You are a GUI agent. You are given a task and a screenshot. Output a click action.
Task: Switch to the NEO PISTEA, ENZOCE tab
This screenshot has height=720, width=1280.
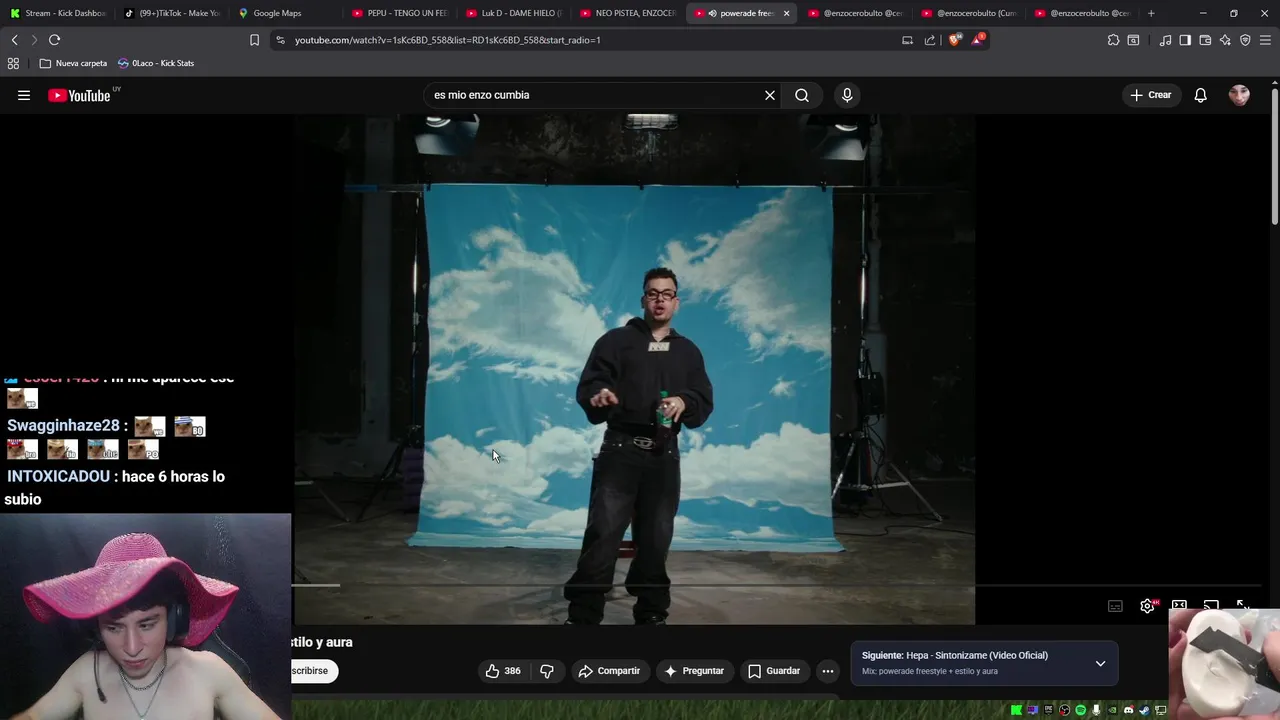pyautogui.click(x=627, y=13)
